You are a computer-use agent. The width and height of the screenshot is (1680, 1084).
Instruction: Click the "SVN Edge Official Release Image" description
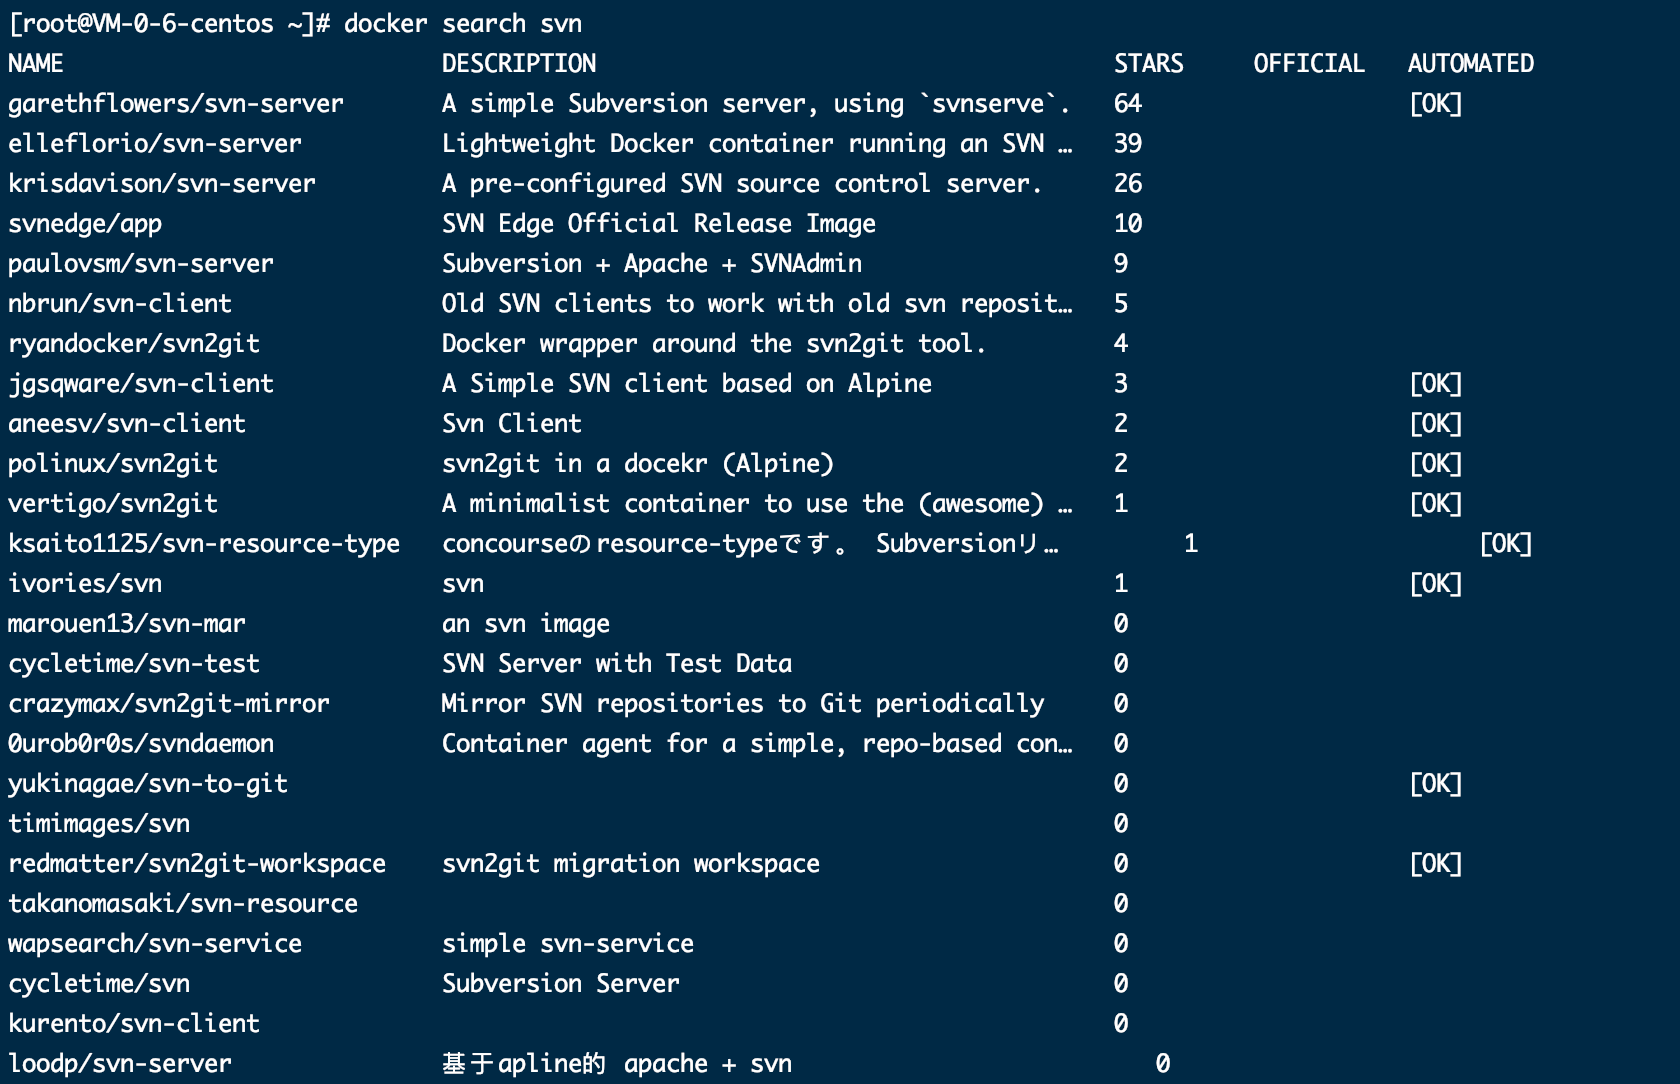point(659,224)
